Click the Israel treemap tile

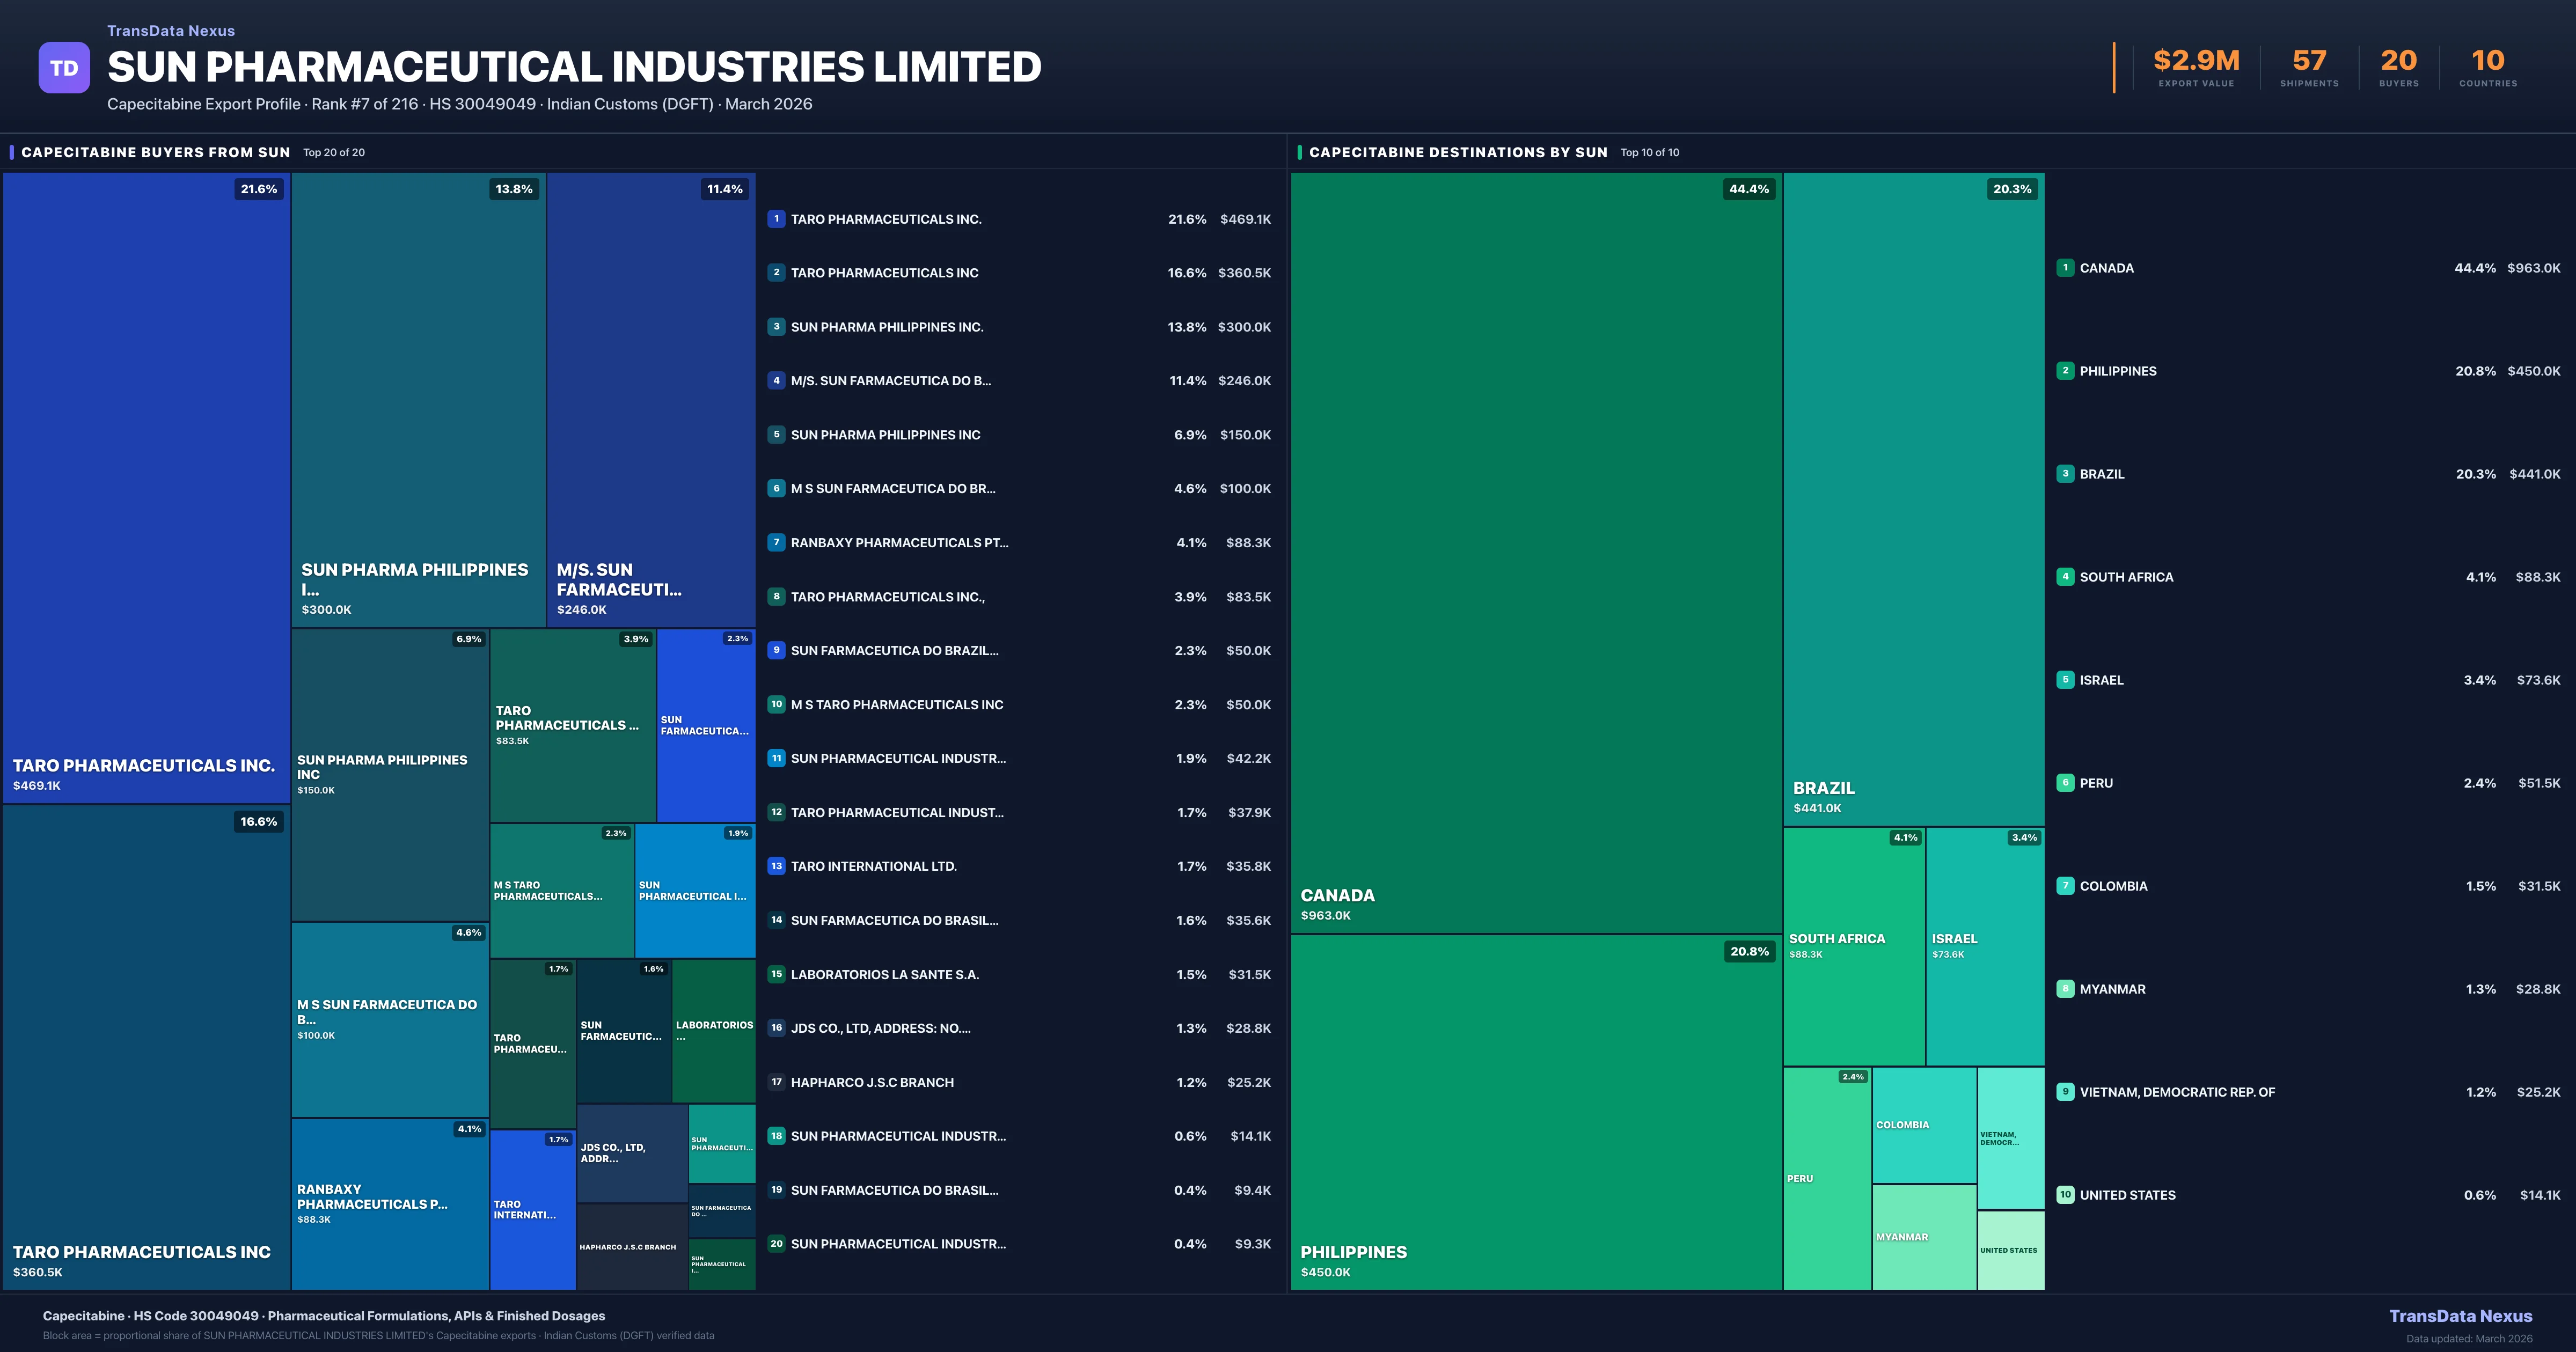point(1984,946)
